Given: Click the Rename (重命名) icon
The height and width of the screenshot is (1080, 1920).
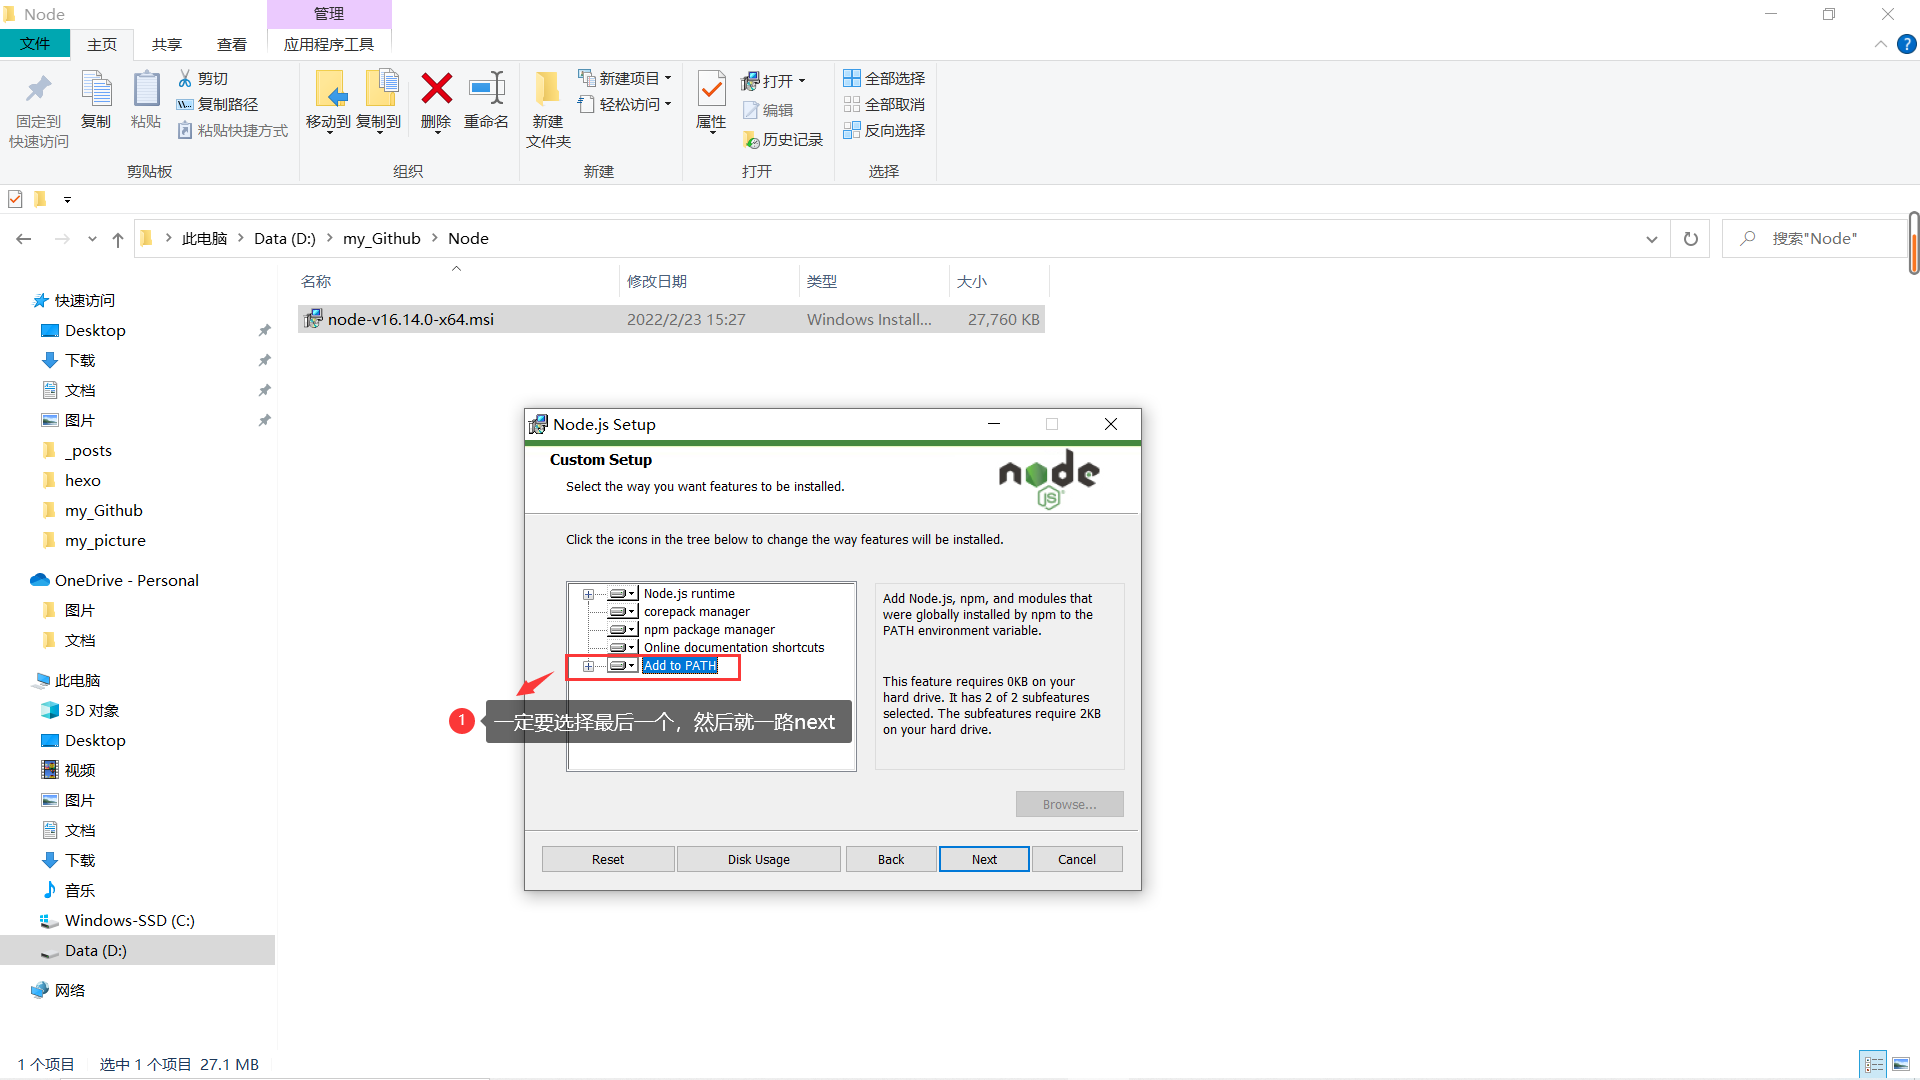Looking at the screenshot, I should 487,88.
